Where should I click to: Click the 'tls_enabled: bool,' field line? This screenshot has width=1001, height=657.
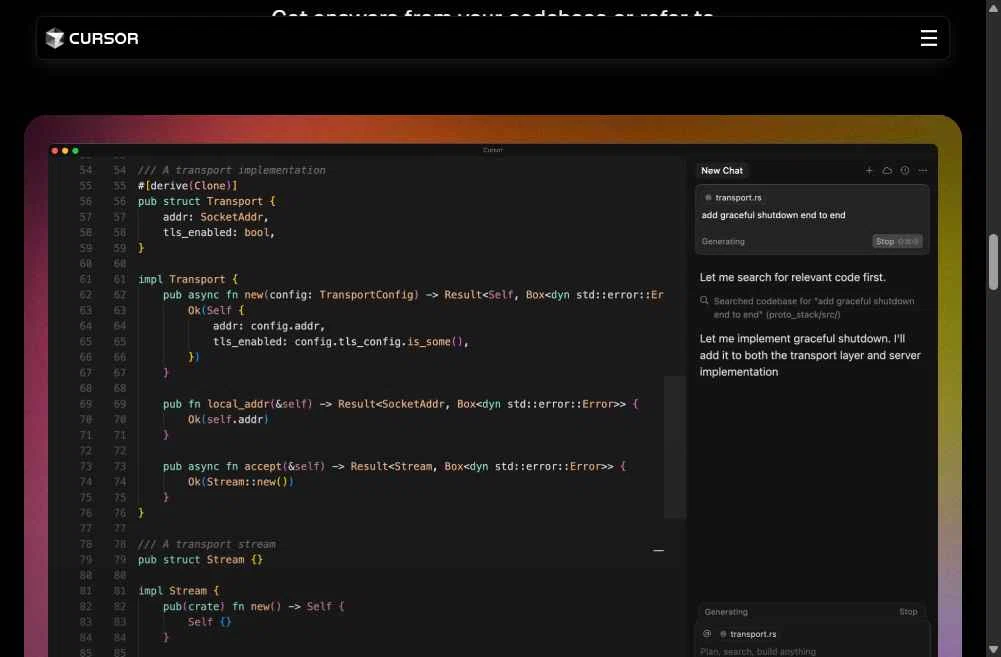218,232
